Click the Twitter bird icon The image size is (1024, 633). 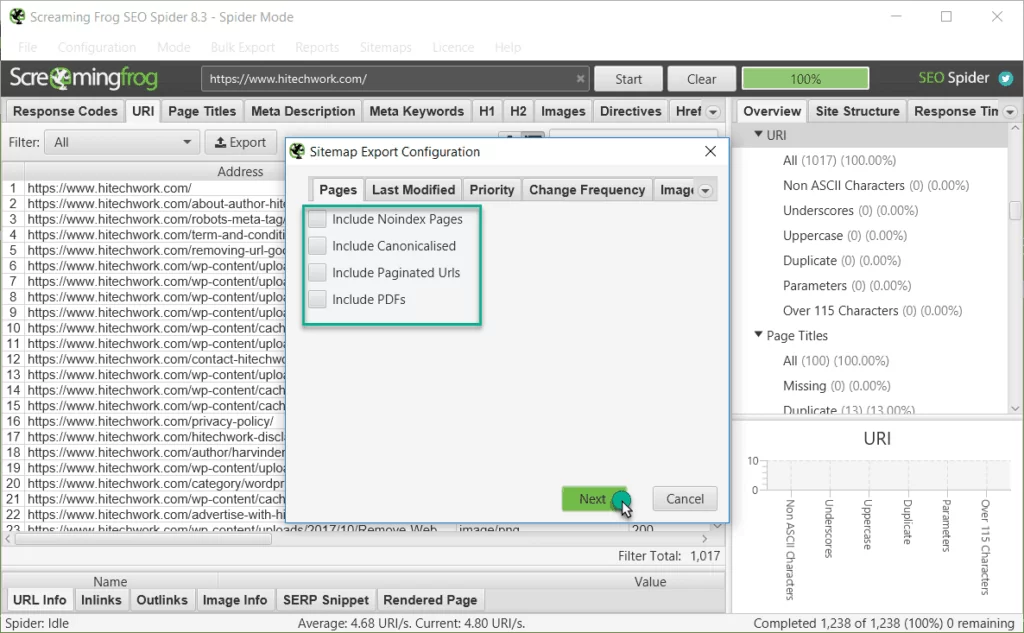1006,79
